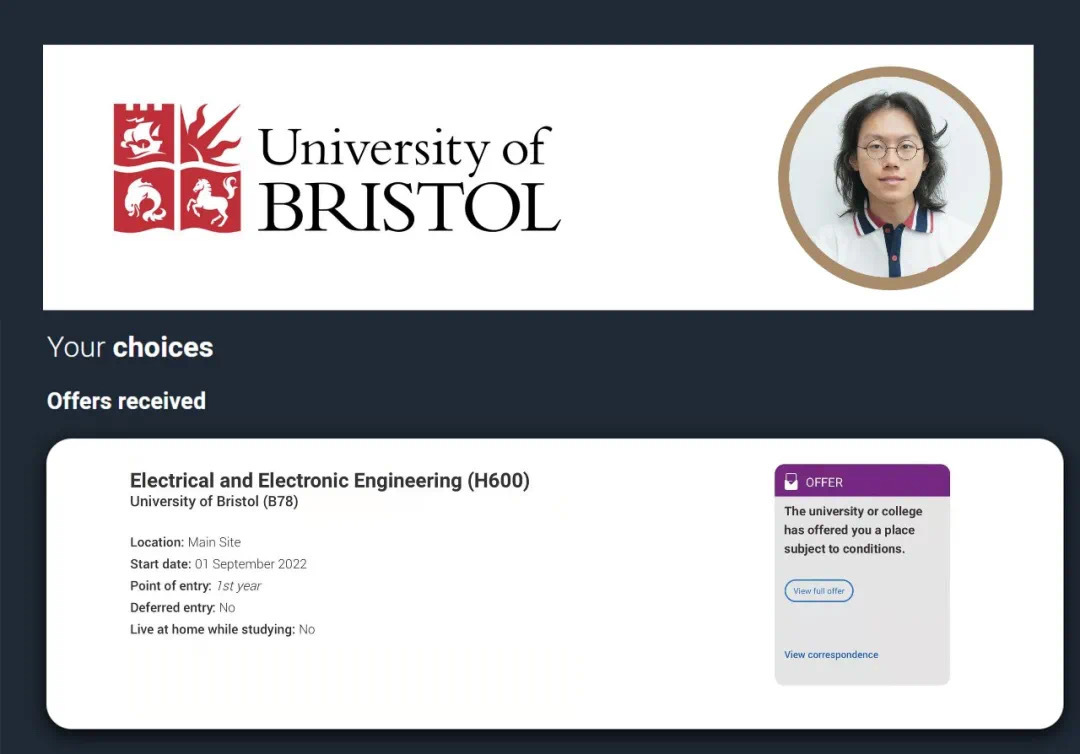Click the Location: Main Site line
This screenshot has height=754, width=1080.
click(x=185, y=542)
